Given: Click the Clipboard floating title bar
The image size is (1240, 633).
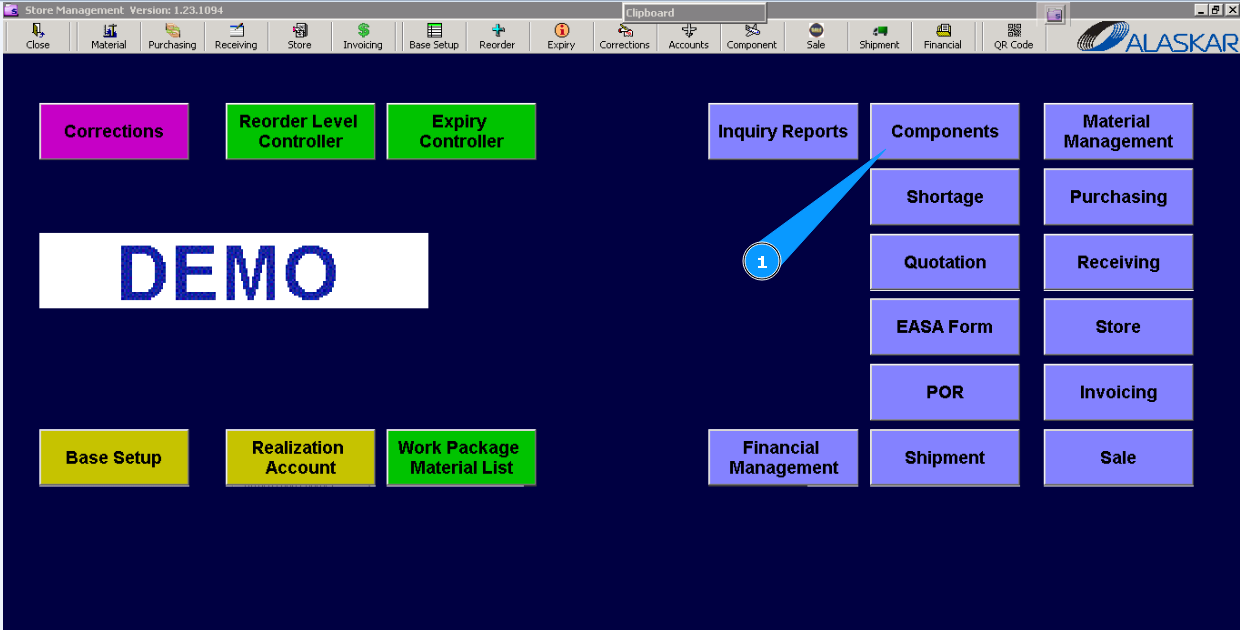Looking at the screenshot, I should pyautogui.click(x=695, y=12).
